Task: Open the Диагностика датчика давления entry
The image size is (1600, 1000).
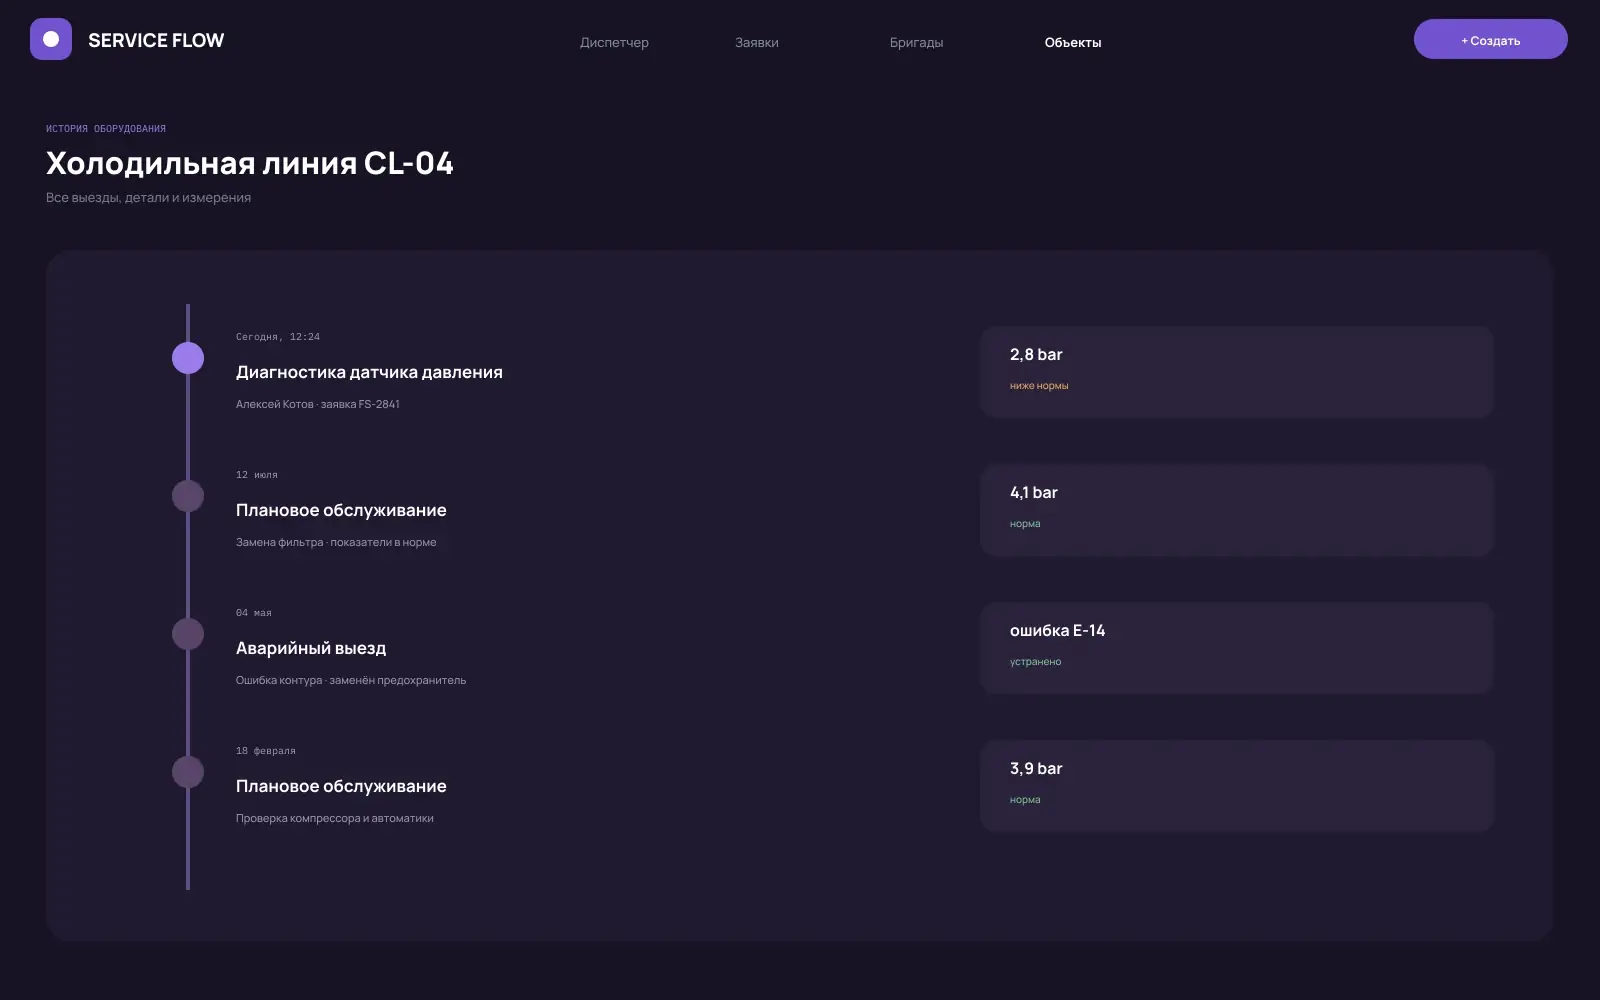Action: click(x=369, y=372)
